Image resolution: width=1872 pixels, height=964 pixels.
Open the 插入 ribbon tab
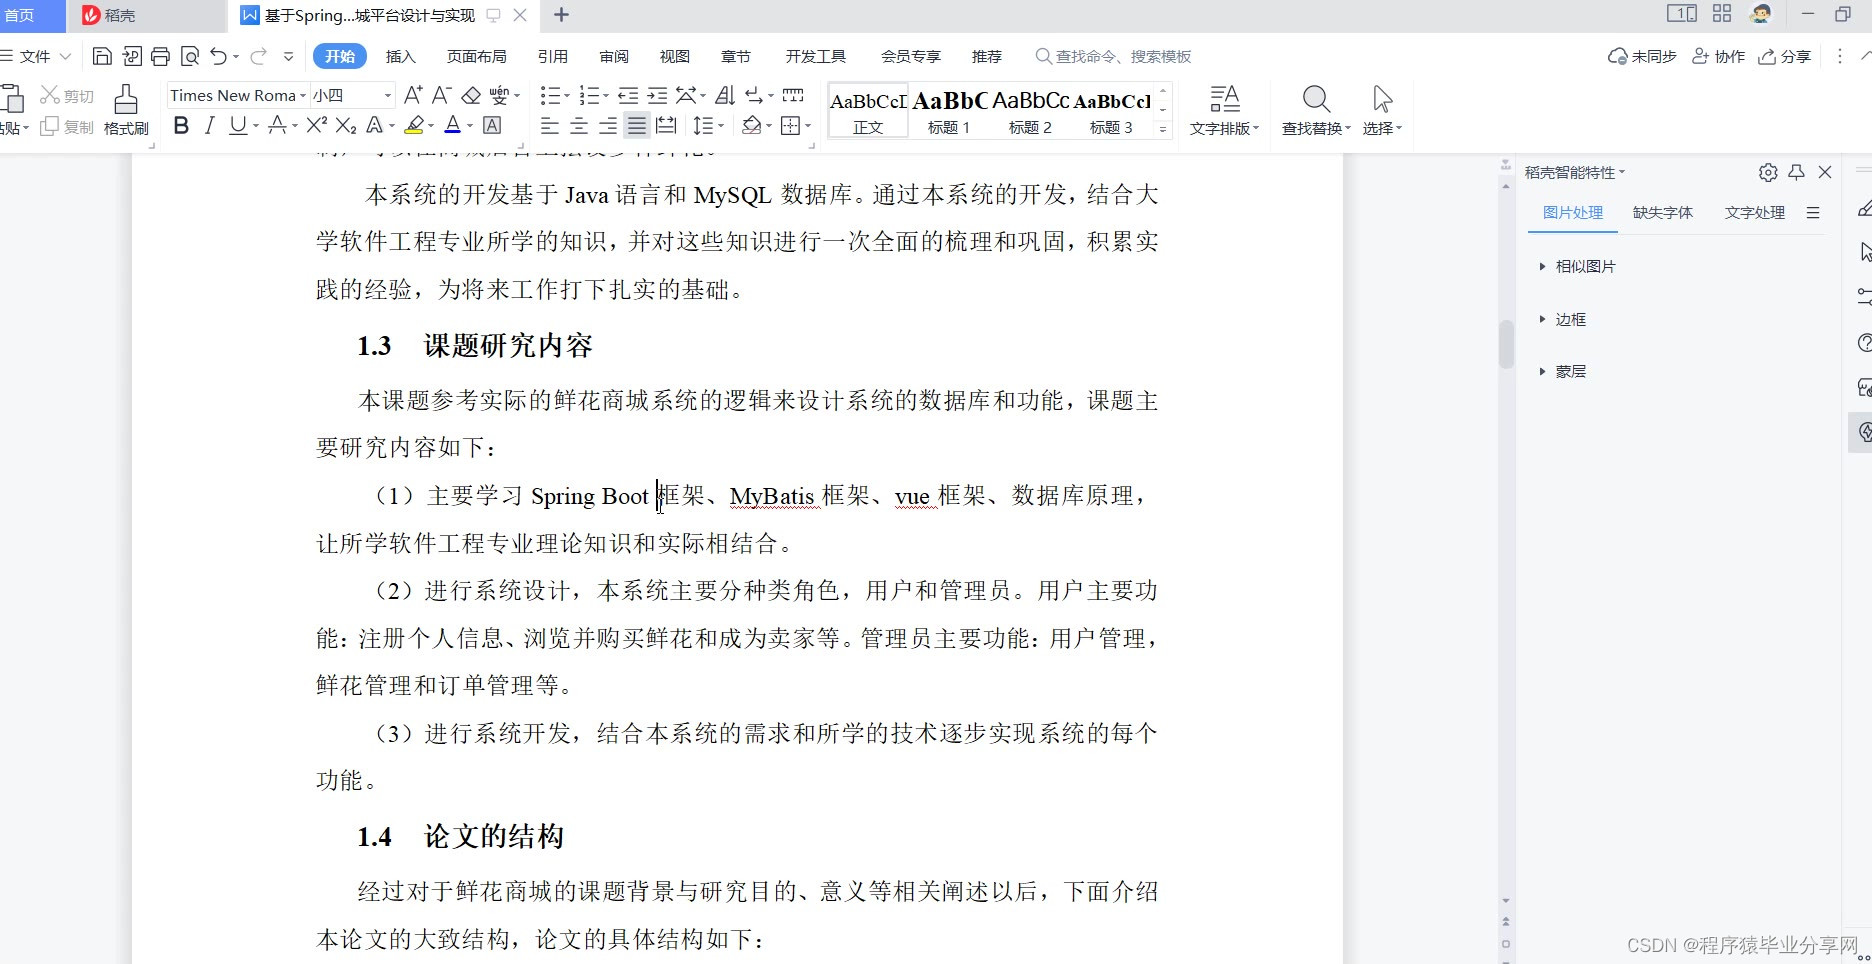coord(400,56)
